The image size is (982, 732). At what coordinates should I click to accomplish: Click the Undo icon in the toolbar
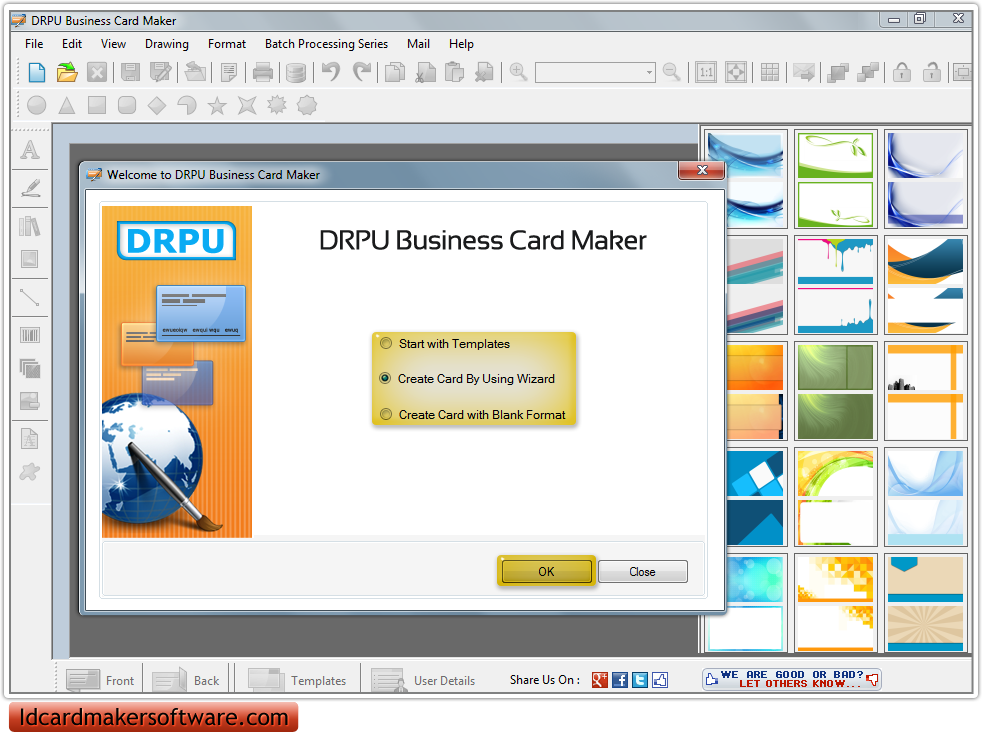tap(330, 72)
